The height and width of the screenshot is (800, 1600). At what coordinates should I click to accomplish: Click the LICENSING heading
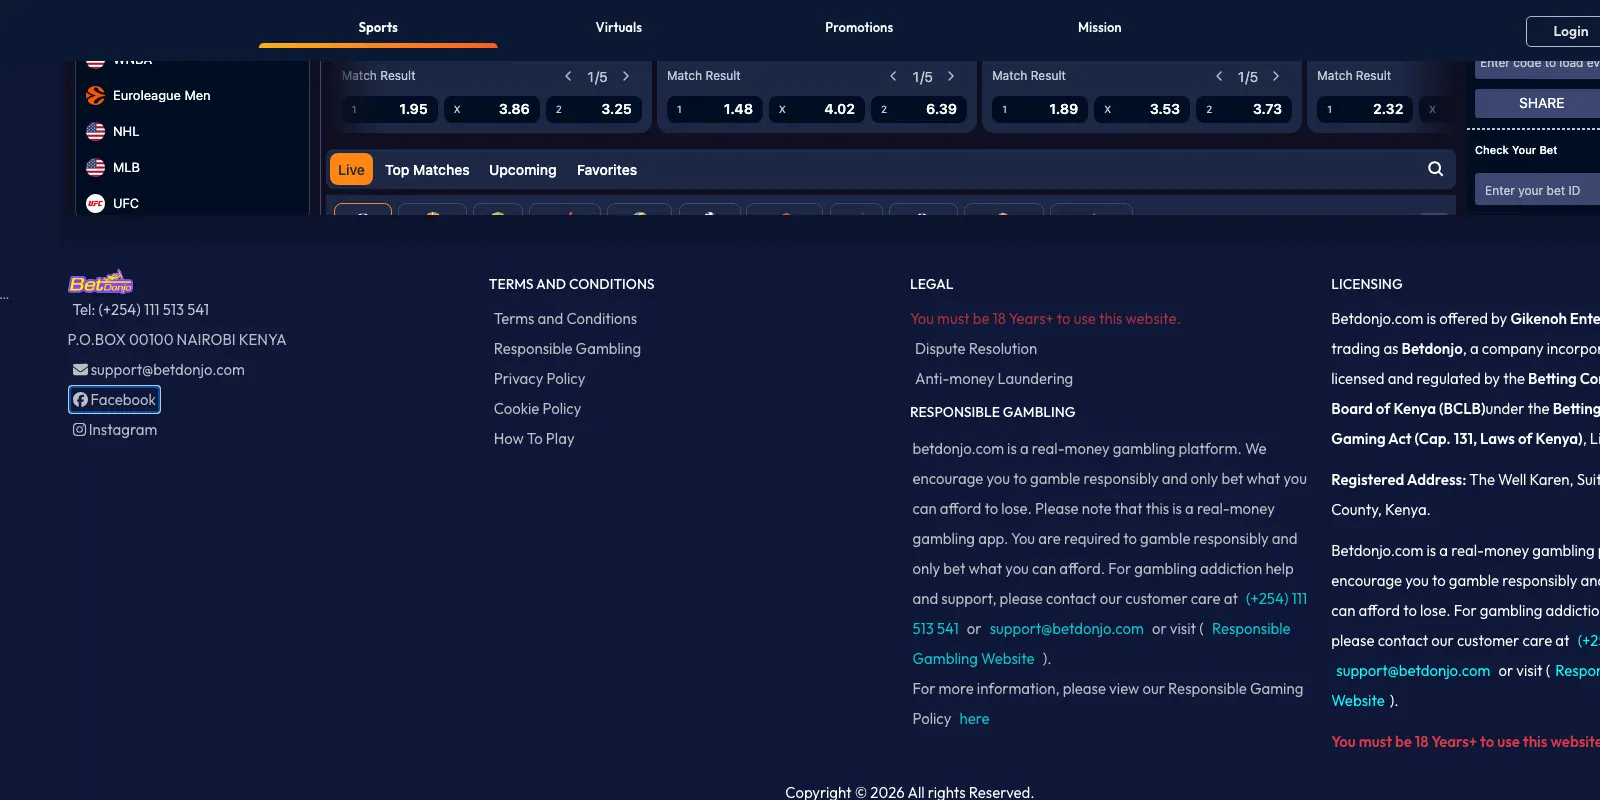[1367, 284]
